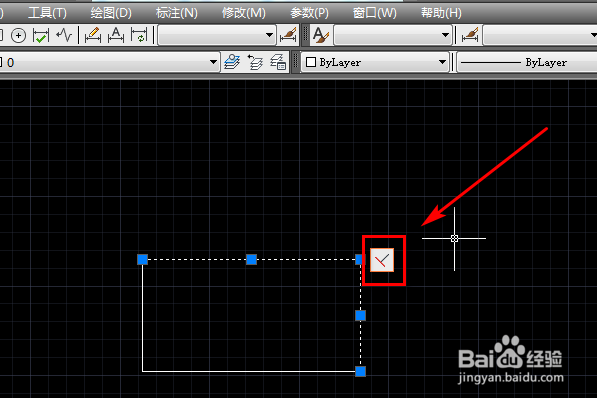Select the Center Mark circle-plus tool
Screen dimensions: 597x398
pyautogui.click(x=18, y=35)
